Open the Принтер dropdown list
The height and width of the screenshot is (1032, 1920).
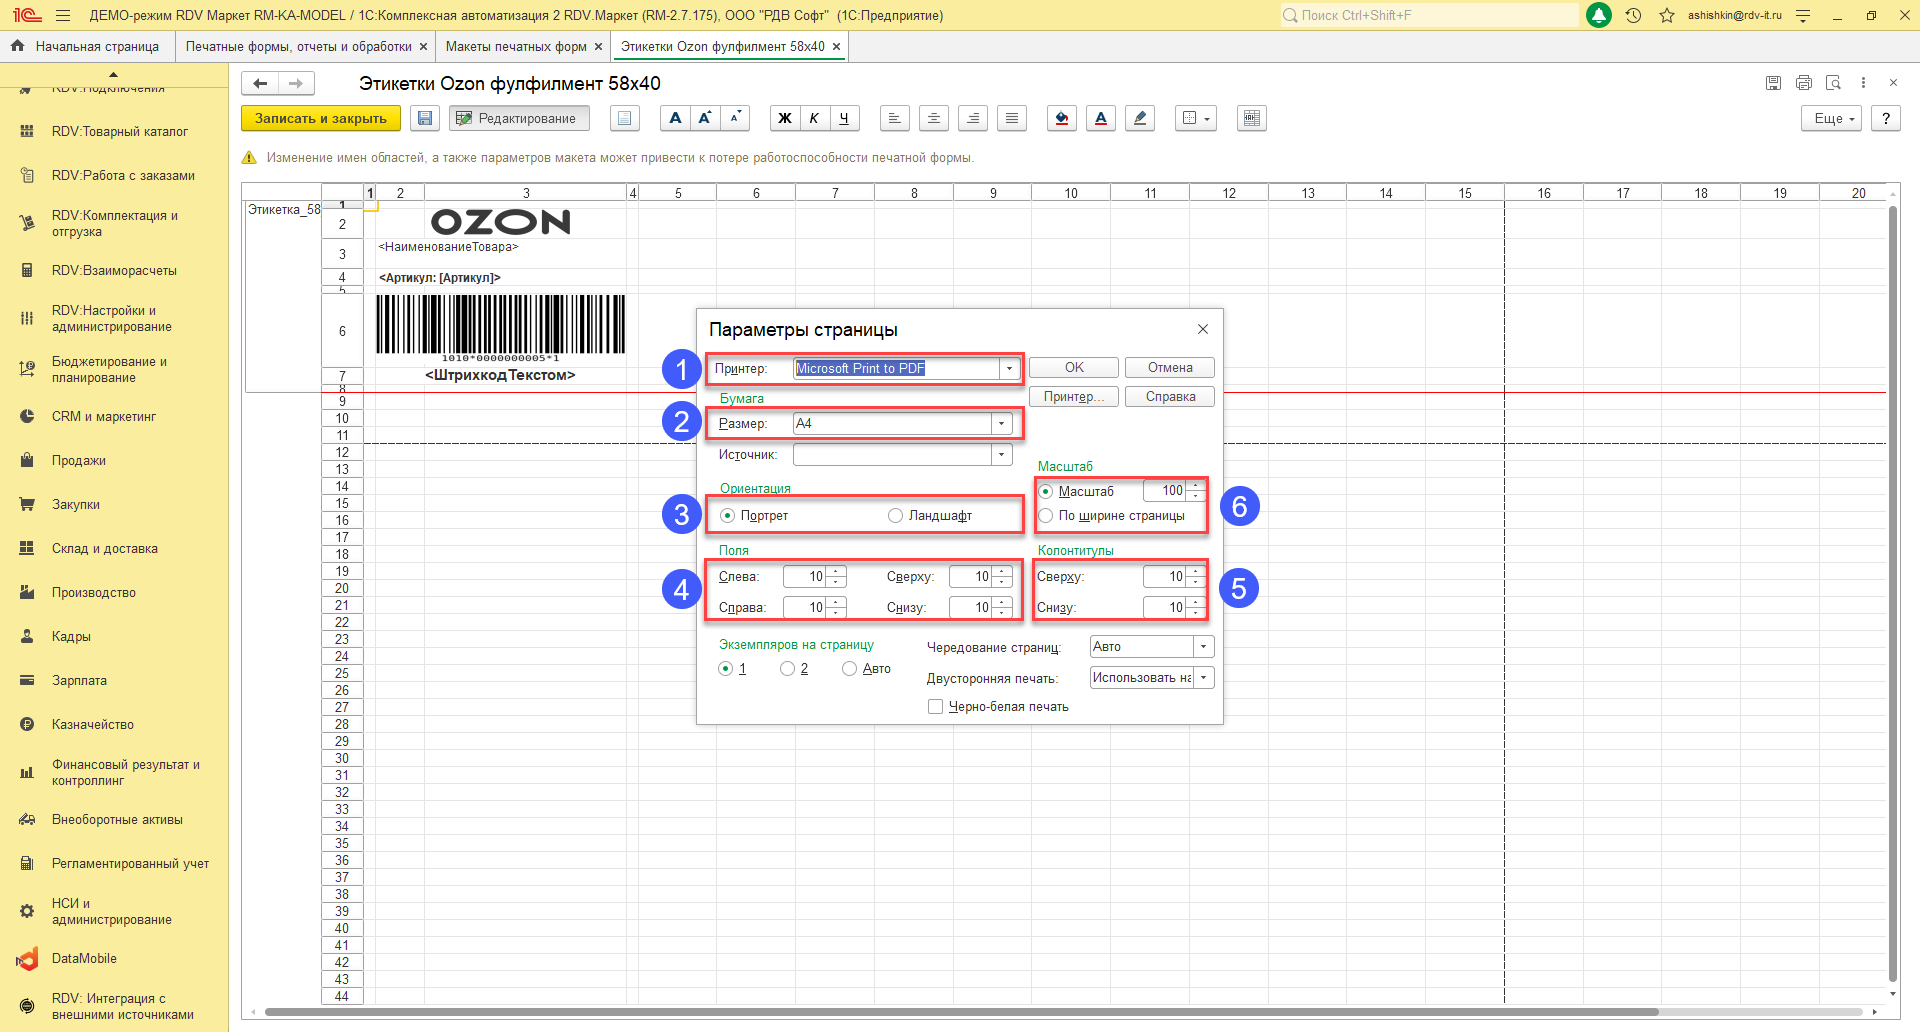click(x=1009, y=369)
